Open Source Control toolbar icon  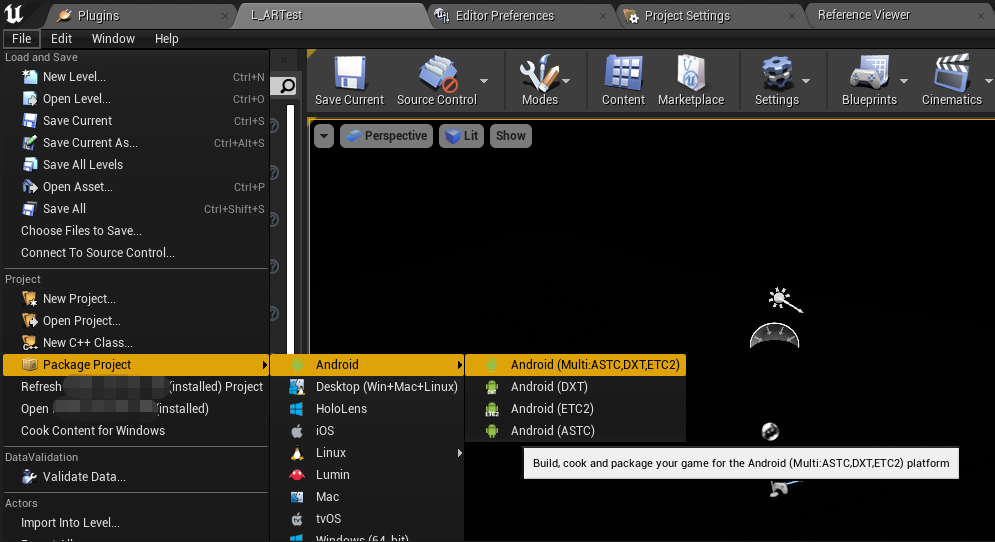(437, 73)
